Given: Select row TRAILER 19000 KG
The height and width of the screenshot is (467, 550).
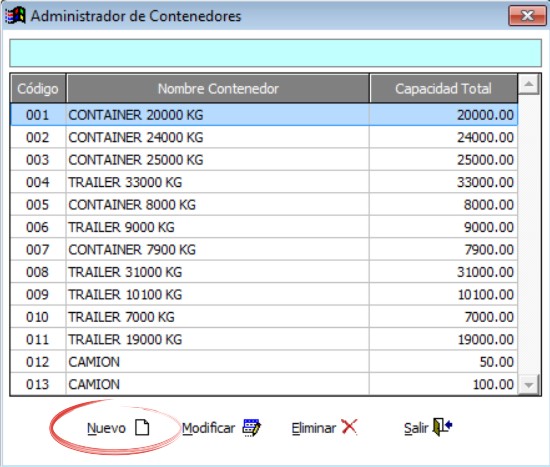Looking at the screenshot, I should coord(264,339).
